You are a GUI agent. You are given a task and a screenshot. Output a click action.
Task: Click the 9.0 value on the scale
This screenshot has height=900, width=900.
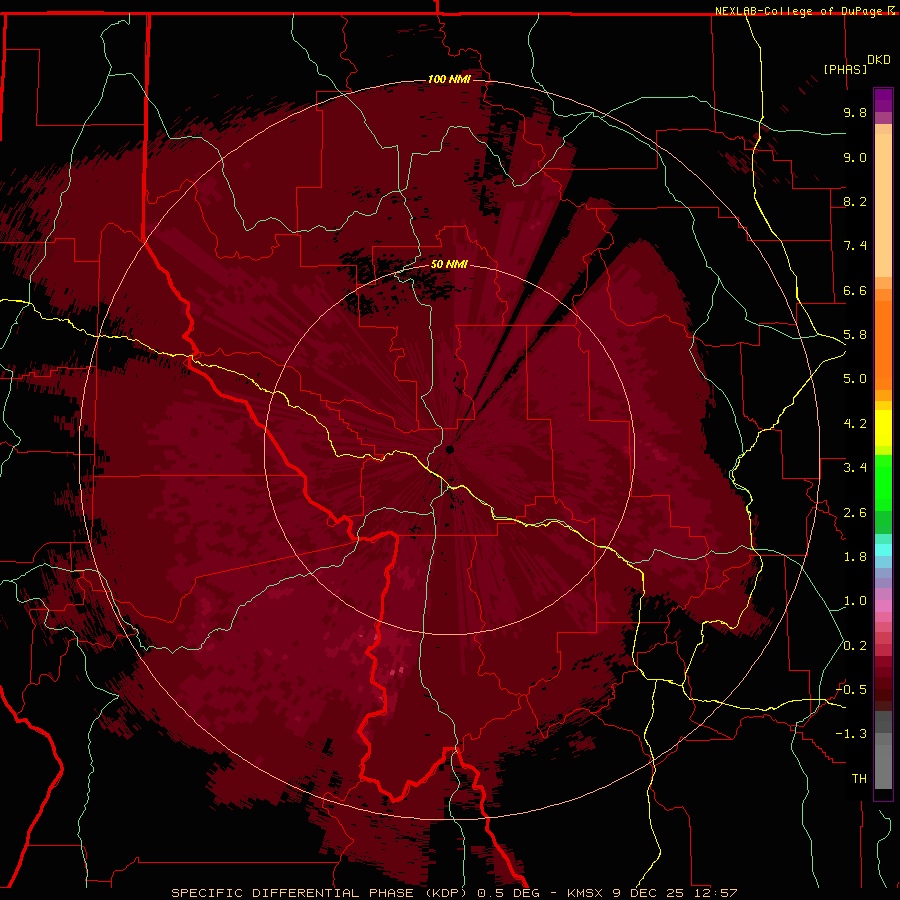pyautogui.click(x=855, y=157)
